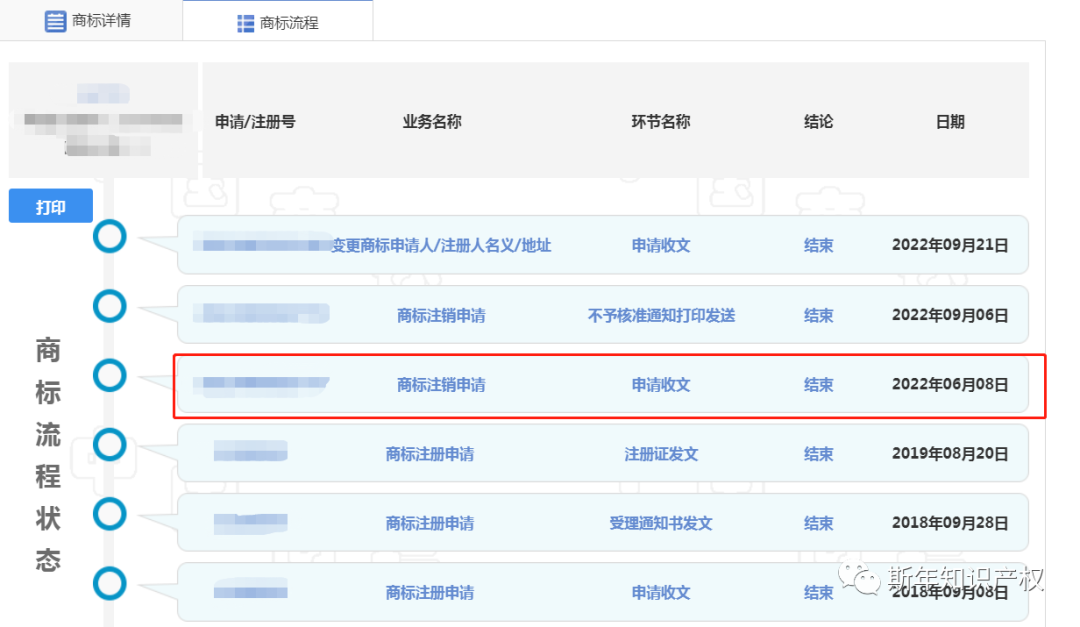Image resolution: width=1080 pixels, height=627 pixels.
Task: Open the 商标注销申请 link dated 2022年09月06日
Action: pos(440,314)
